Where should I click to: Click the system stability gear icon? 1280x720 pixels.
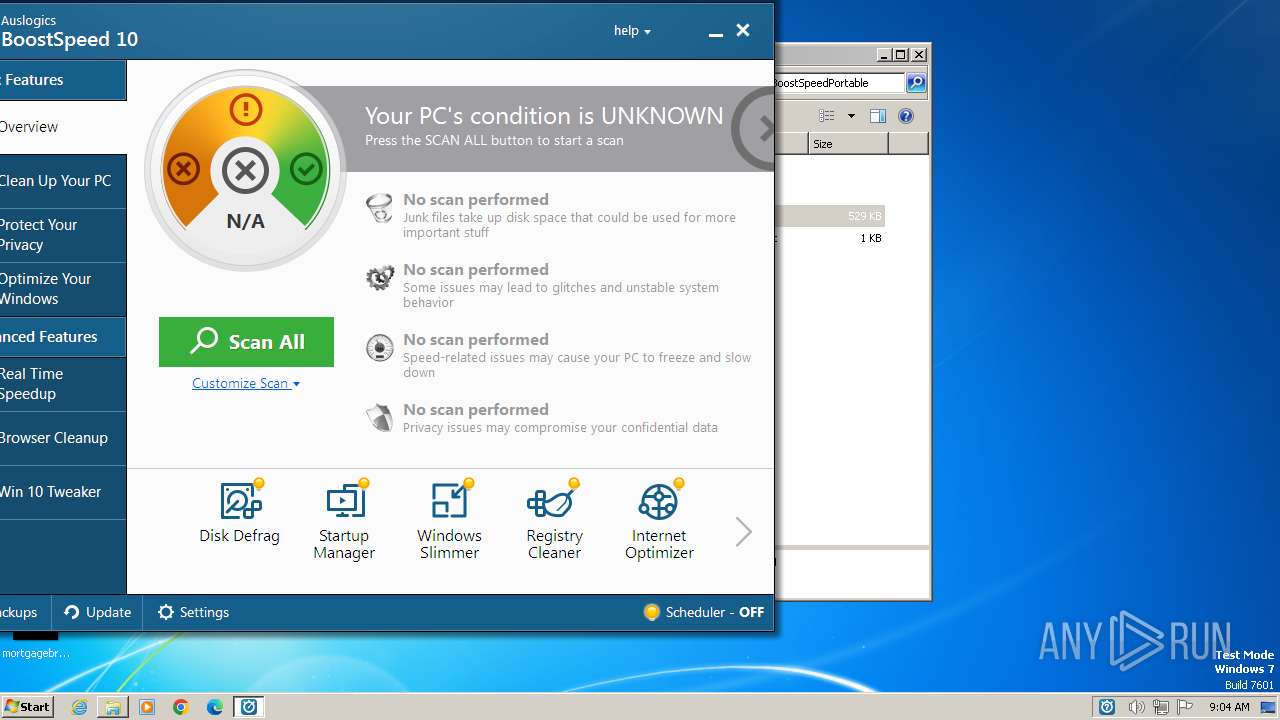tap(380, 277)
